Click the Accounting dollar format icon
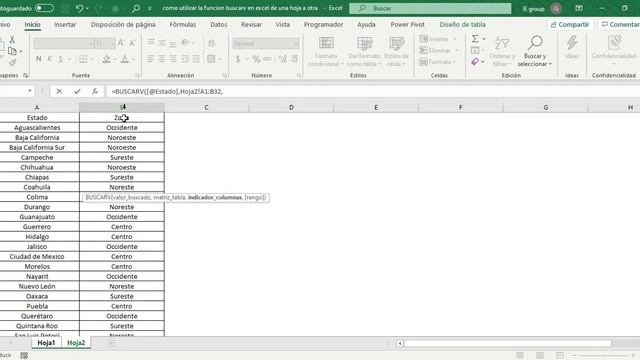This screenshot has width=640, height=360. (238, 59)
